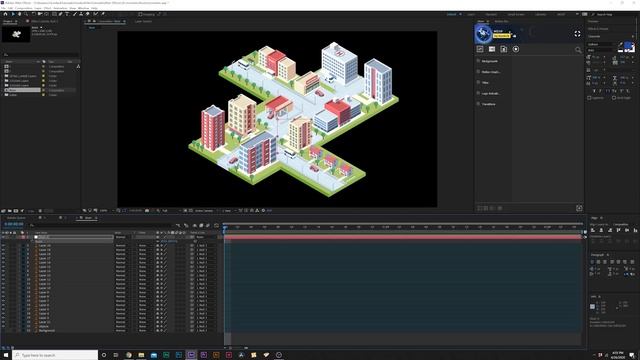Open Task View on taskbar
The width and height of the screenshot is (640, 360).
coord(116,355)
